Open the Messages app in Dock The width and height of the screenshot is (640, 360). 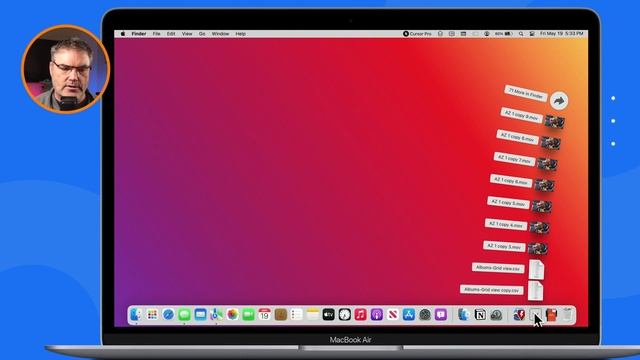(x=184, y=315)
